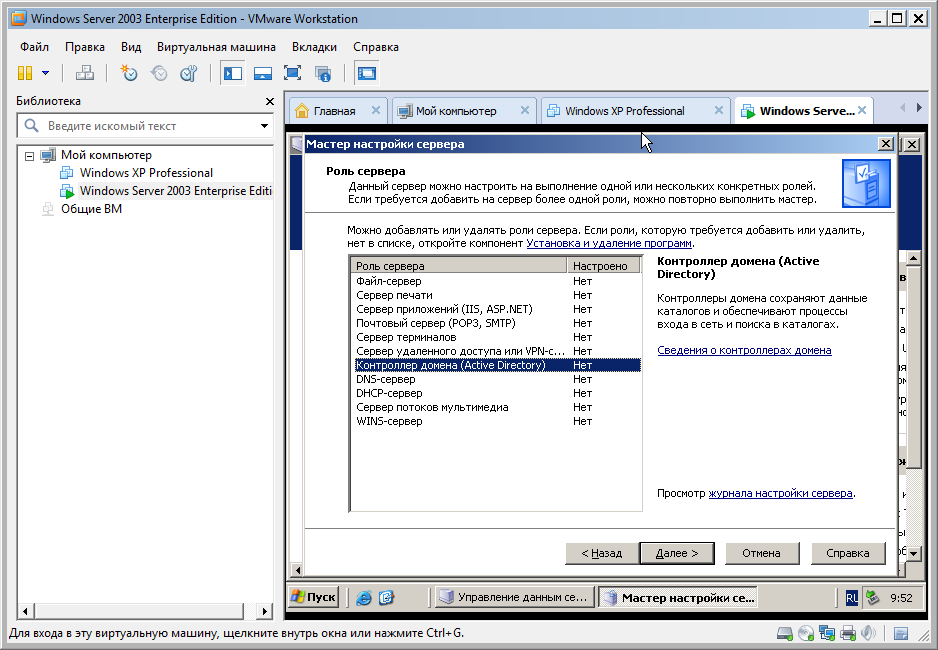
Task: Select DNS-сервер role row
Action: [x=497, y=379]
